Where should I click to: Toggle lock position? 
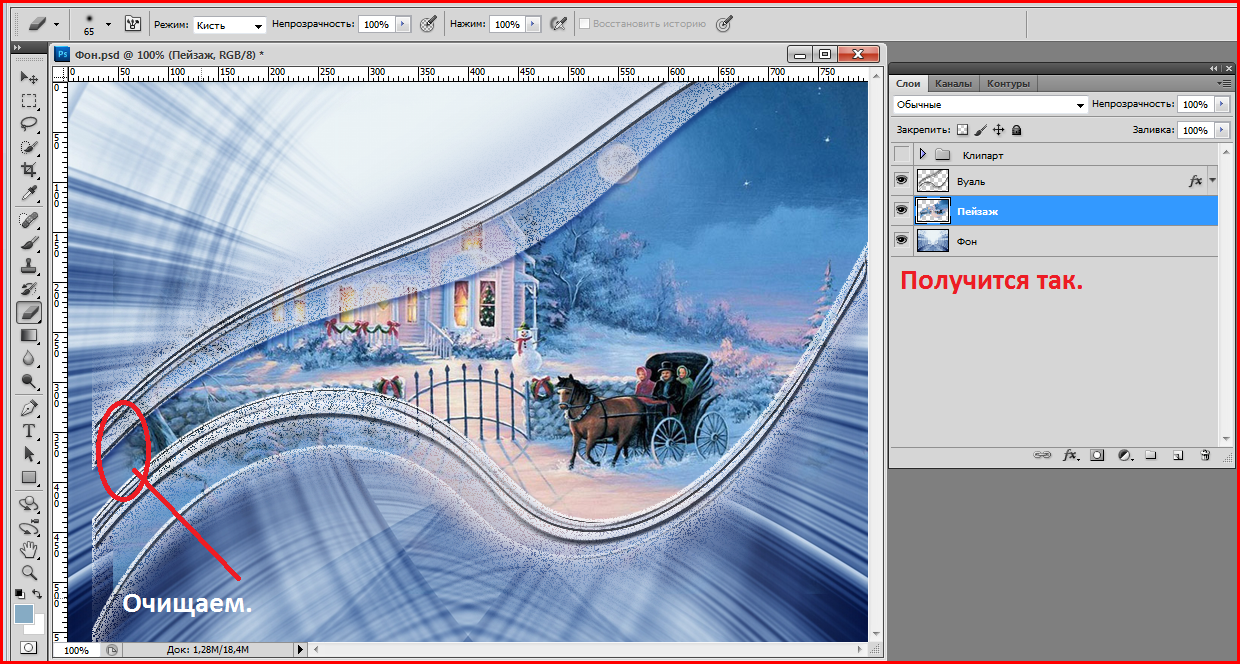click(998, 130)
